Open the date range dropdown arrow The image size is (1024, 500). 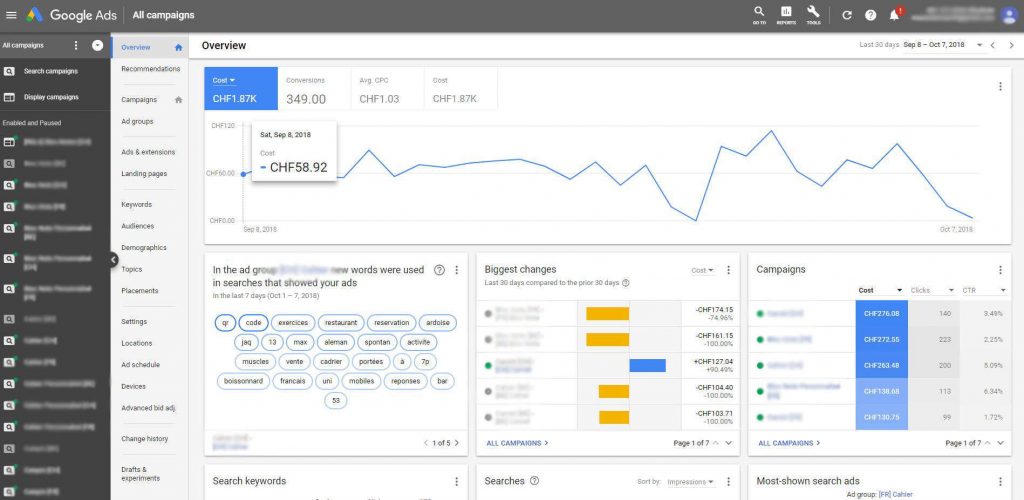(979, 45)
